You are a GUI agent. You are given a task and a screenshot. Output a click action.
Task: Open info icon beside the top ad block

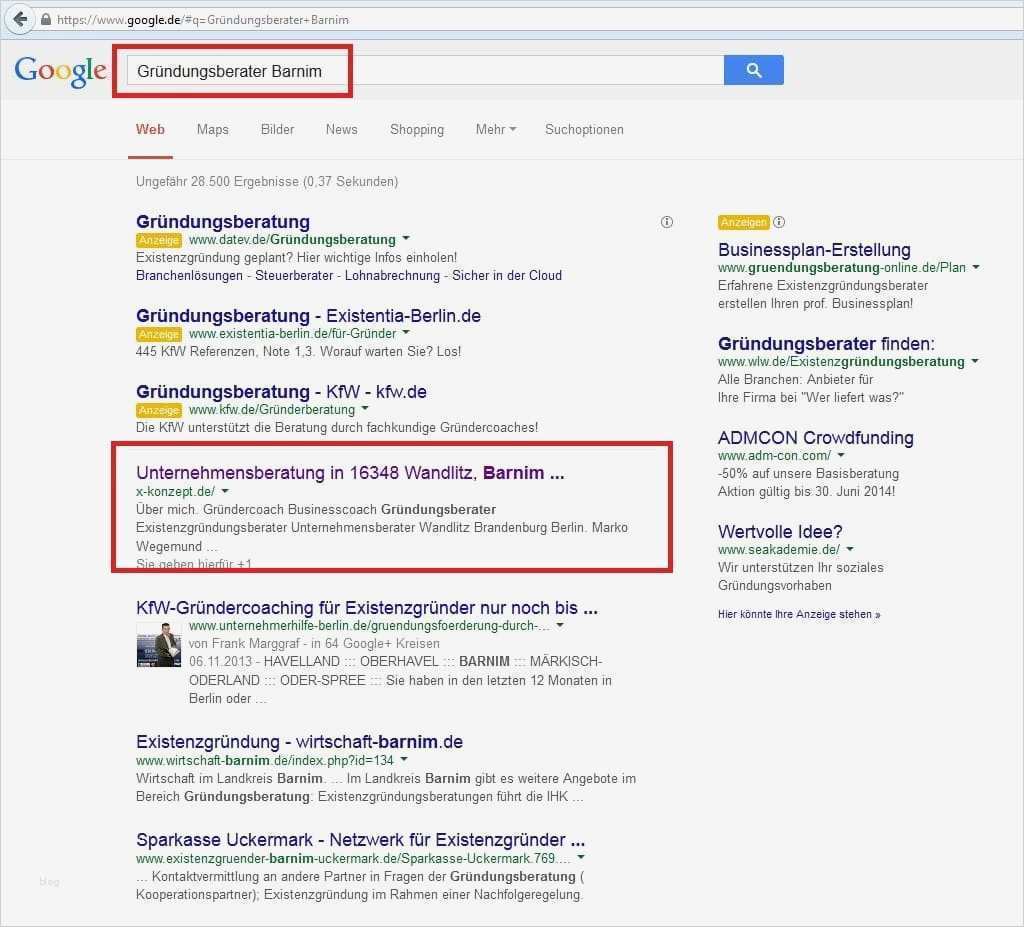[x=667, y=222]
